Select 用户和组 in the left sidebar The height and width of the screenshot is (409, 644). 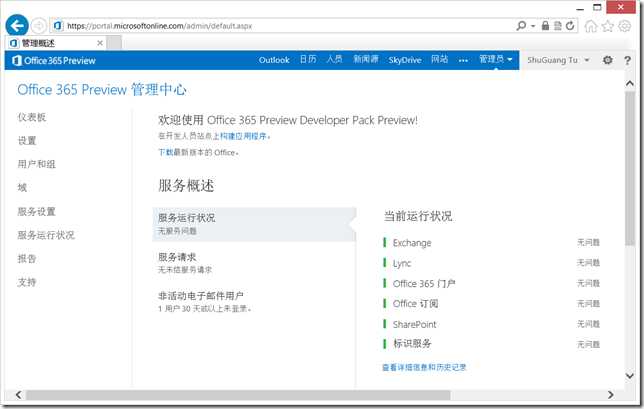(36, 164)
